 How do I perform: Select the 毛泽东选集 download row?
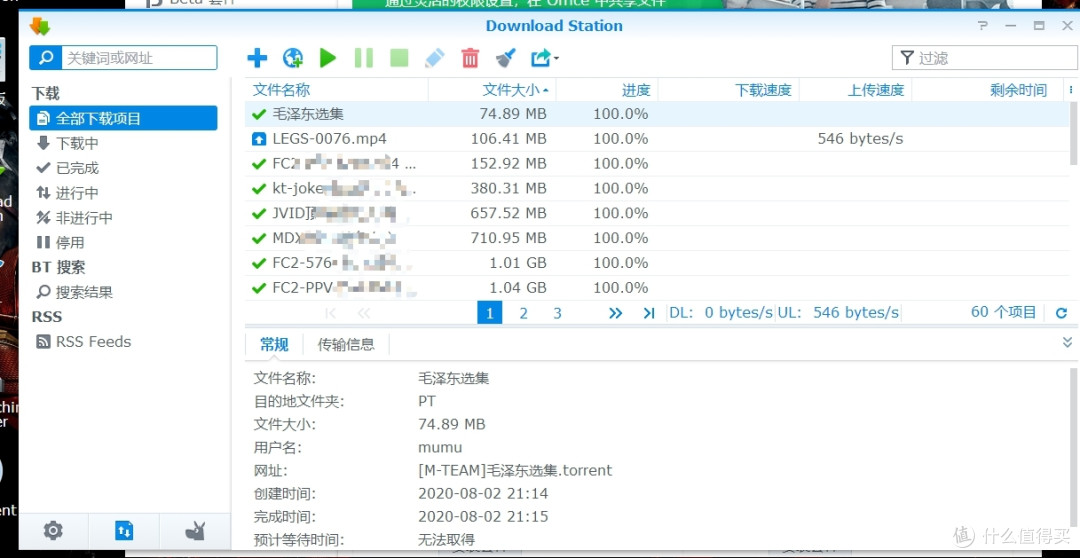pos(655,114)
